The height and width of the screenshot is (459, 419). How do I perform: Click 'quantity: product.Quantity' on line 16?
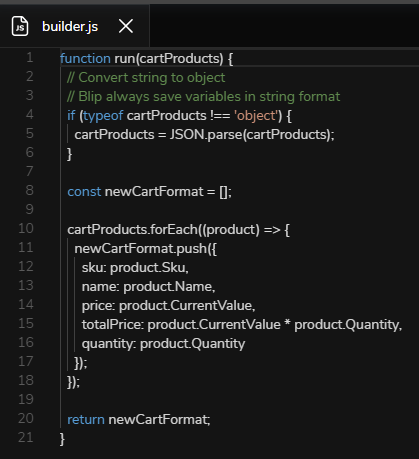pyautogui.click(x=163, y=344)
